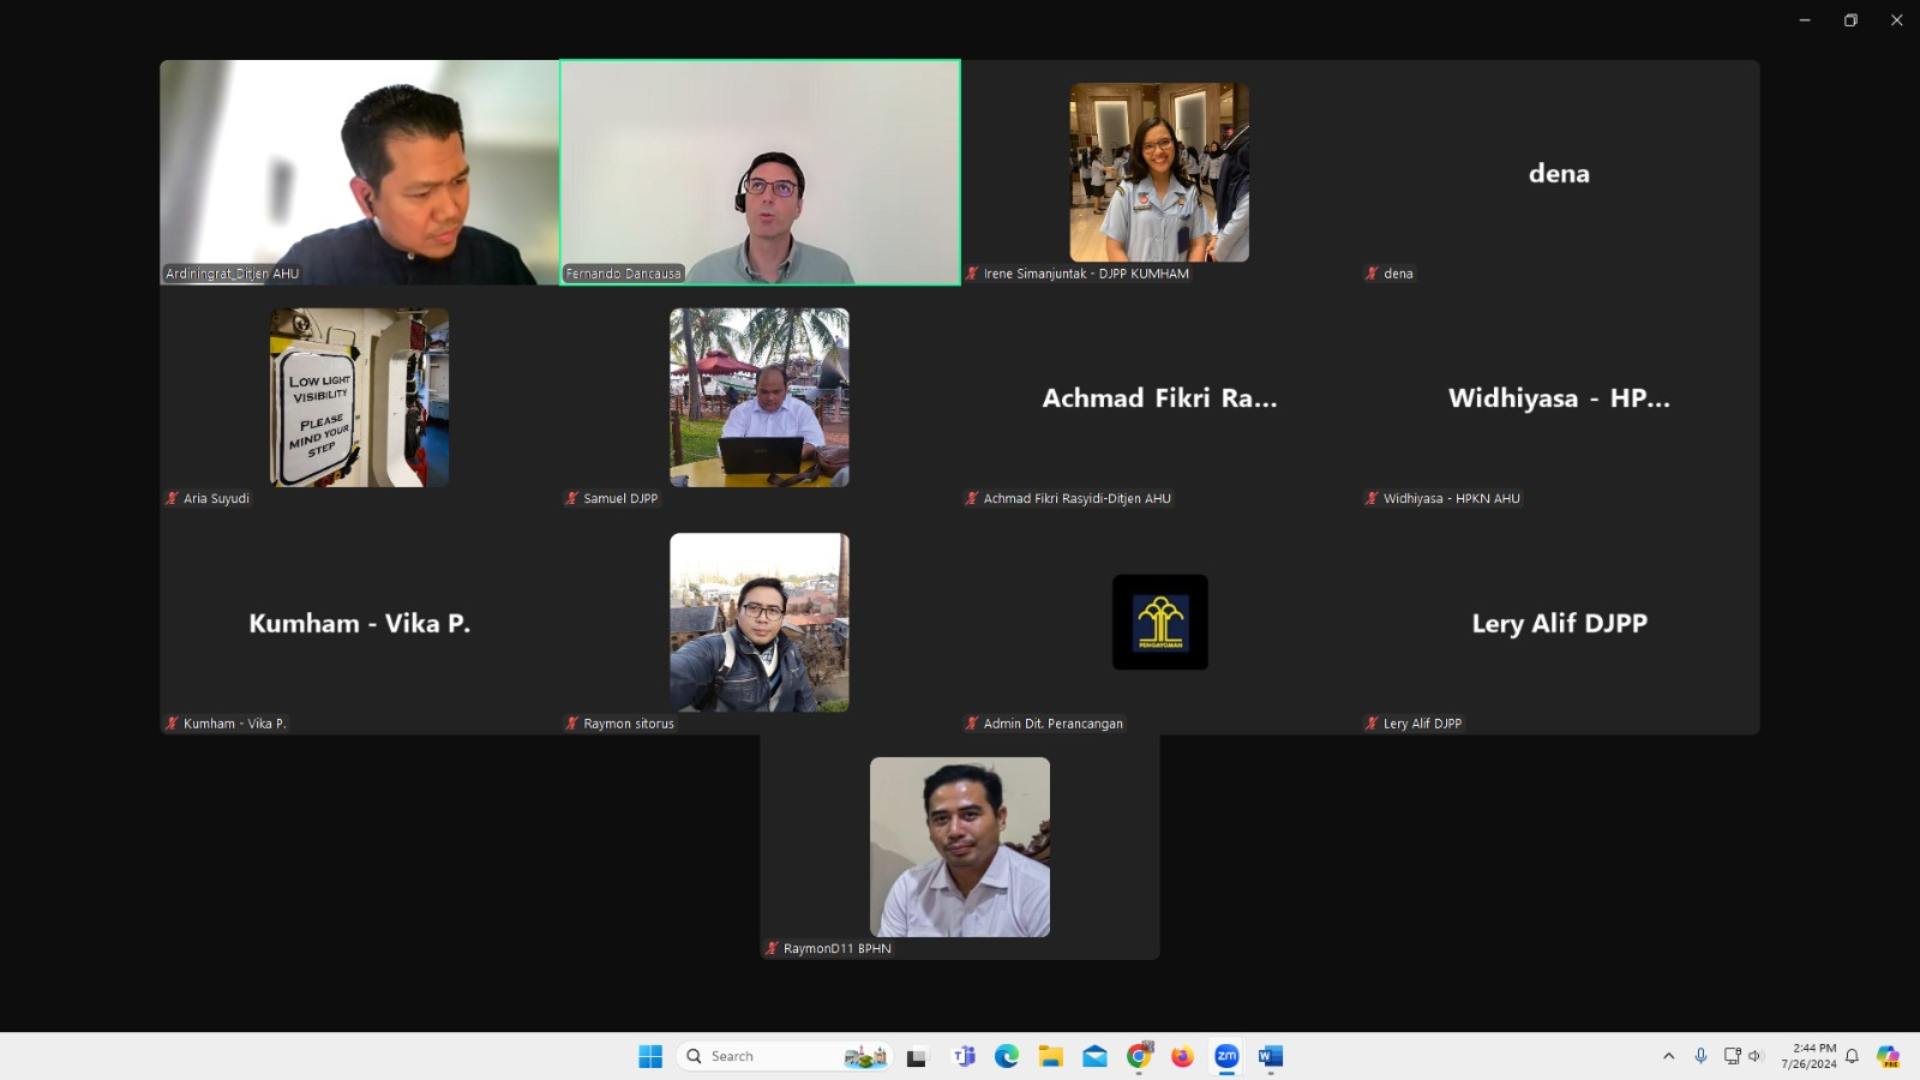Click the 'Ardiningrat_Ditjen AHU' name label
This screenshot has height=1080, width=1920.
(x=232, y=273)
